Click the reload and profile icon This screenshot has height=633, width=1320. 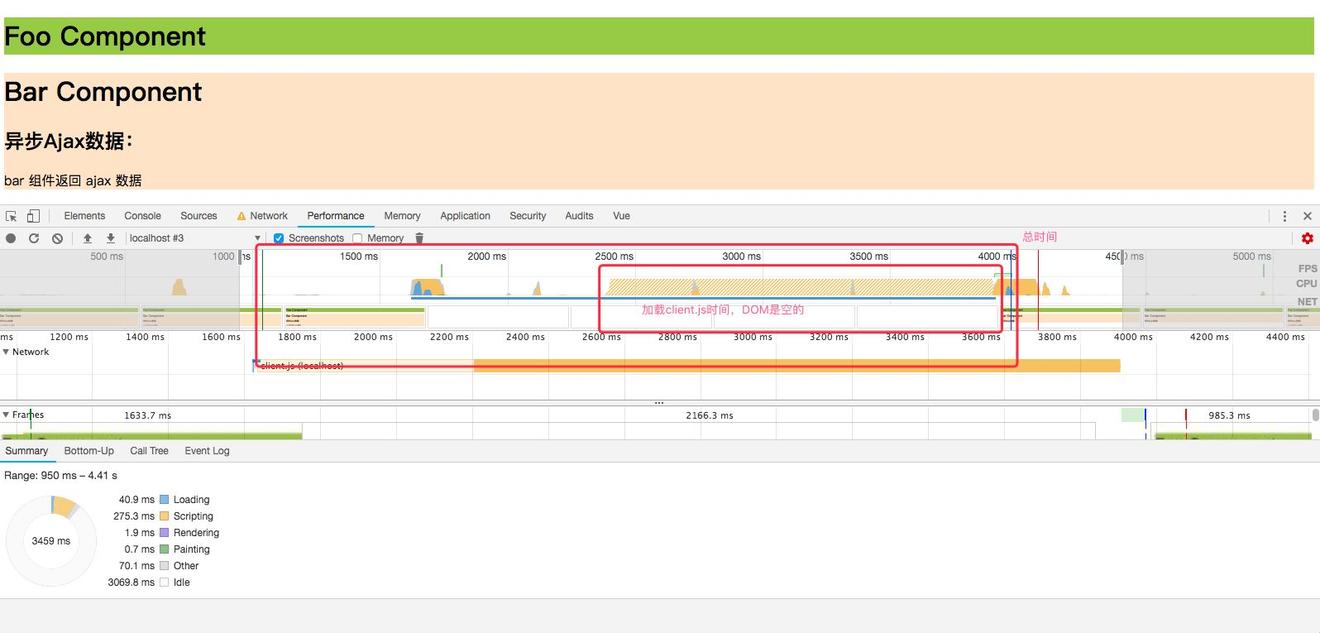click(34, 238)
